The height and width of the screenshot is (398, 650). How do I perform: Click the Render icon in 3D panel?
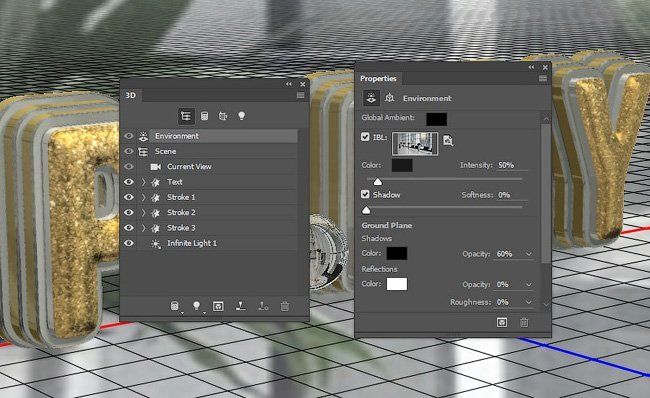pos(218,306)
